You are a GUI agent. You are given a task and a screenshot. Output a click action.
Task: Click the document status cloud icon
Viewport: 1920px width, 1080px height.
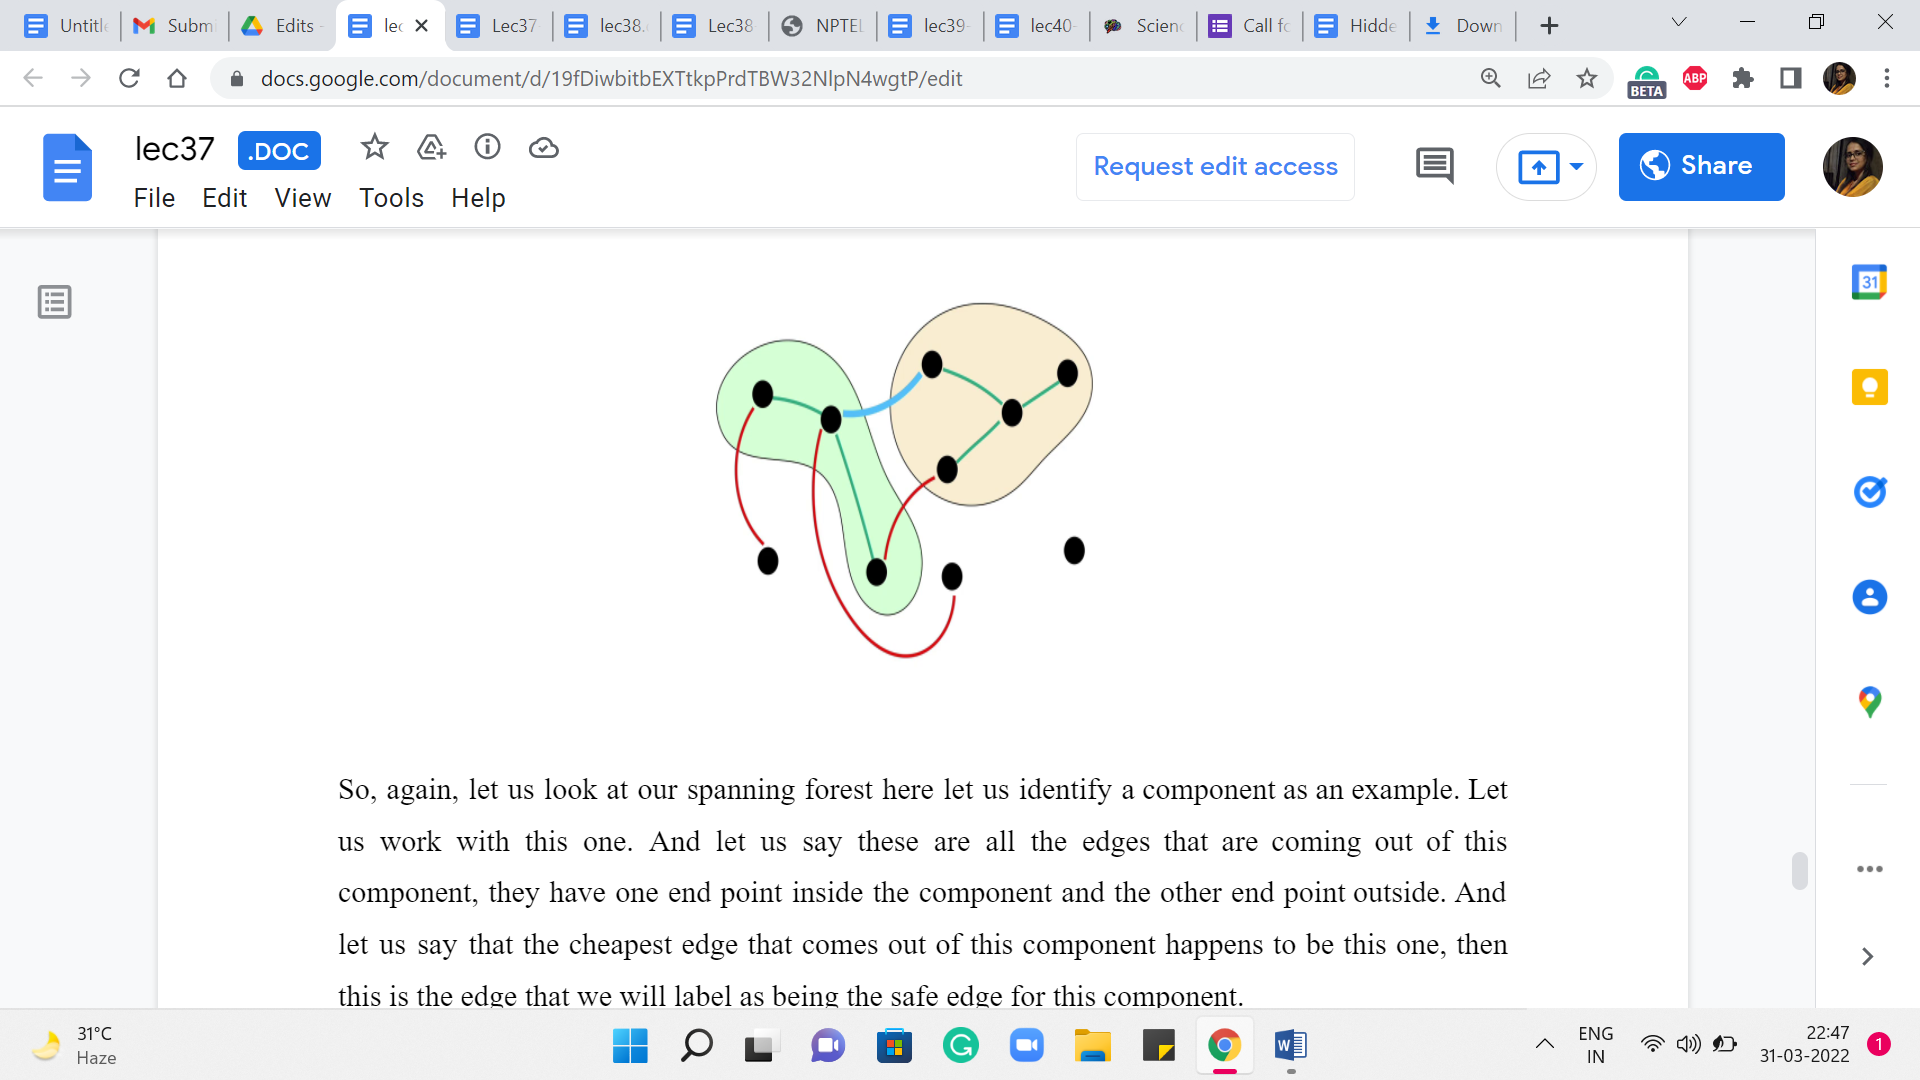[543, 148]
